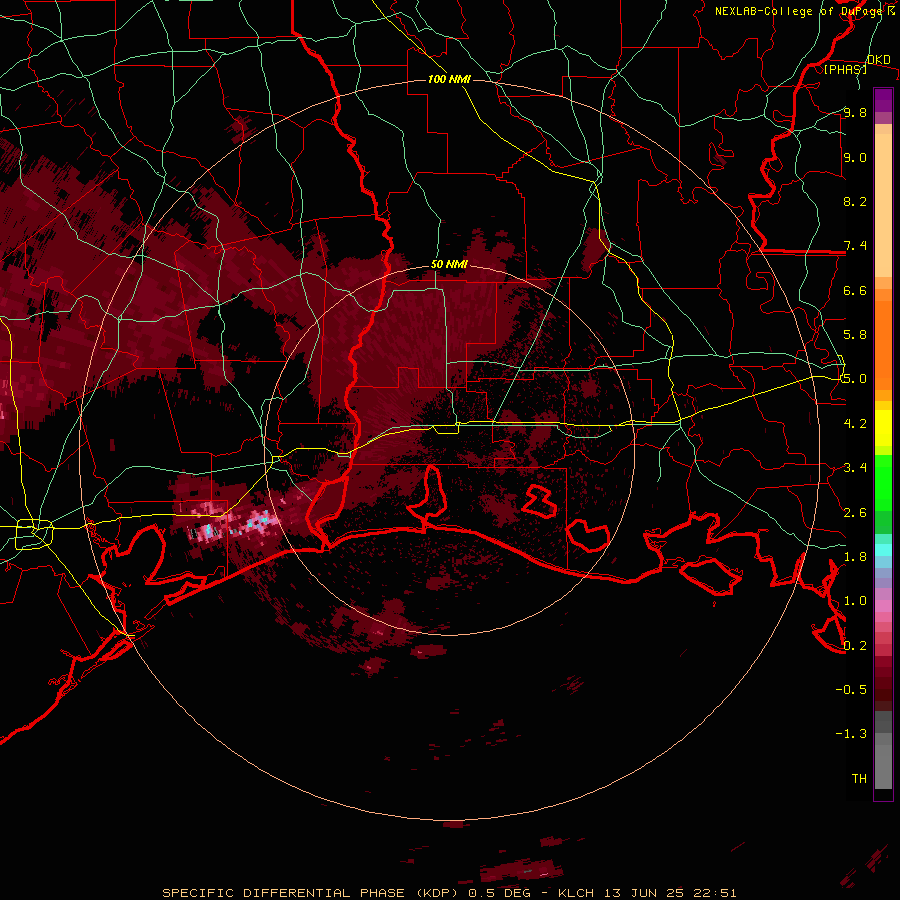Click the 2.6 value on the color scale
This screenshot has width=900, height=900.
[855, 513]
